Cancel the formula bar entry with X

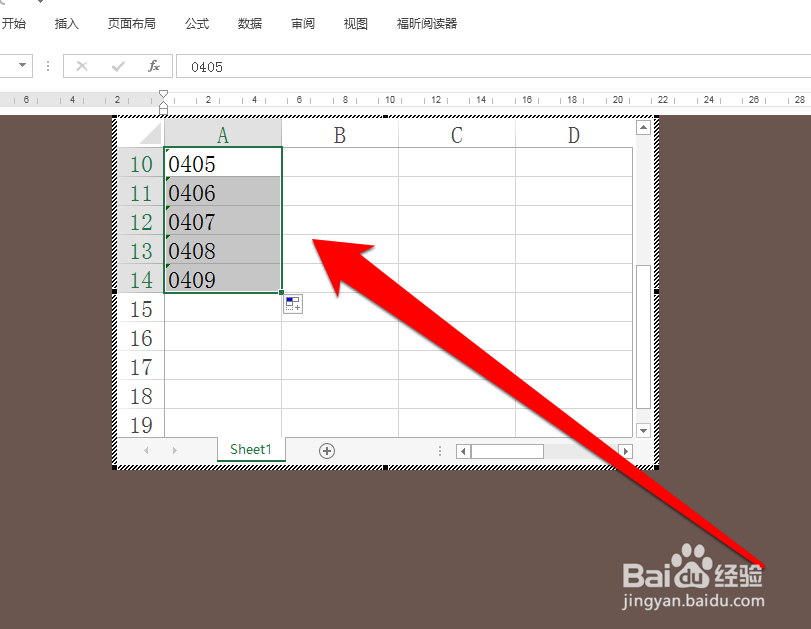click(x=82, y=66)
